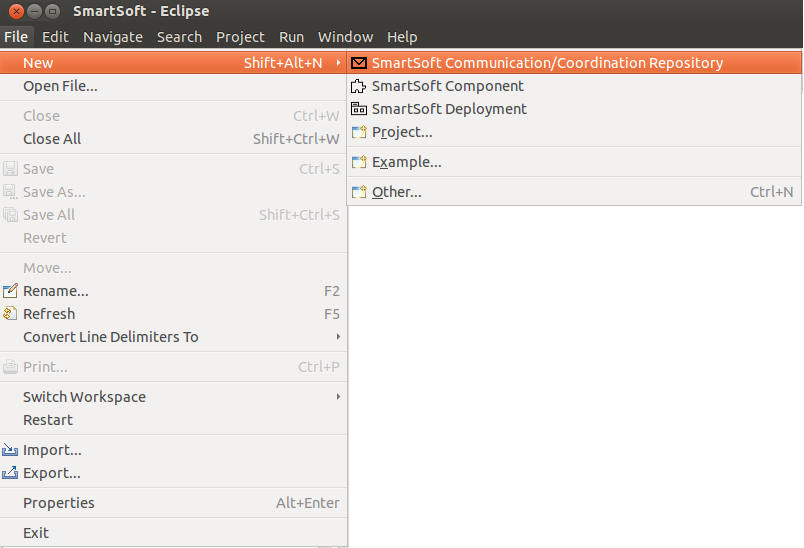
Task: Select Import... from the File menu
Action: click(173, 450)
